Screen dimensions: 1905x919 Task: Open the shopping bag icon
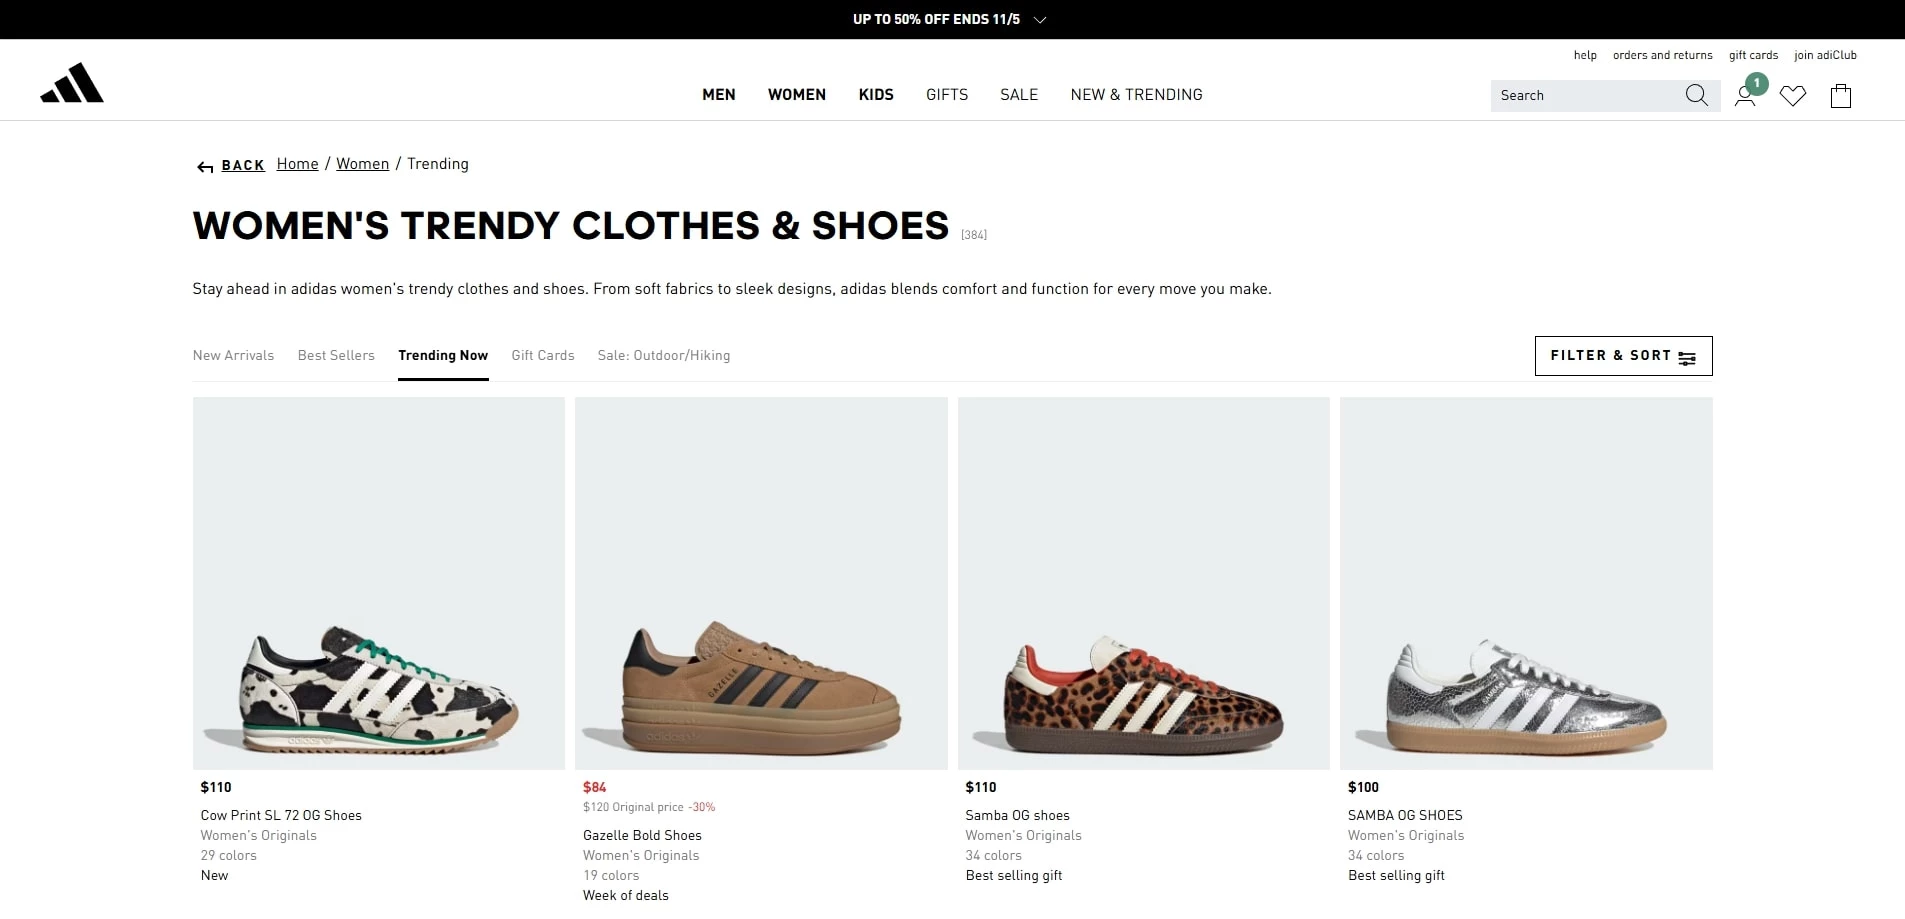[1841, 96]
